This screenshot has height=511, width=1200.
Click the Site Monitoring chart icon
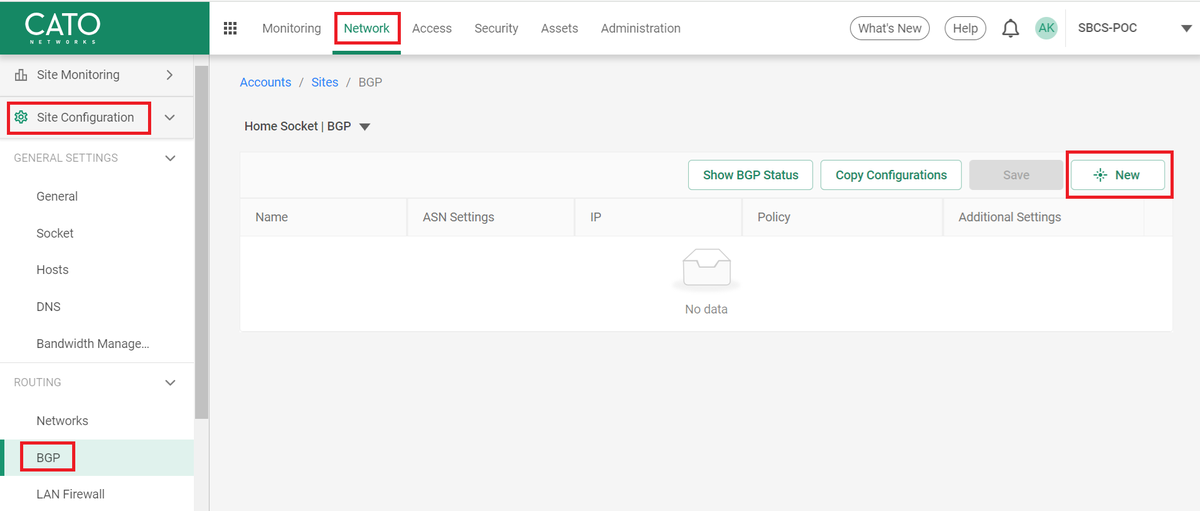[21, 75]
